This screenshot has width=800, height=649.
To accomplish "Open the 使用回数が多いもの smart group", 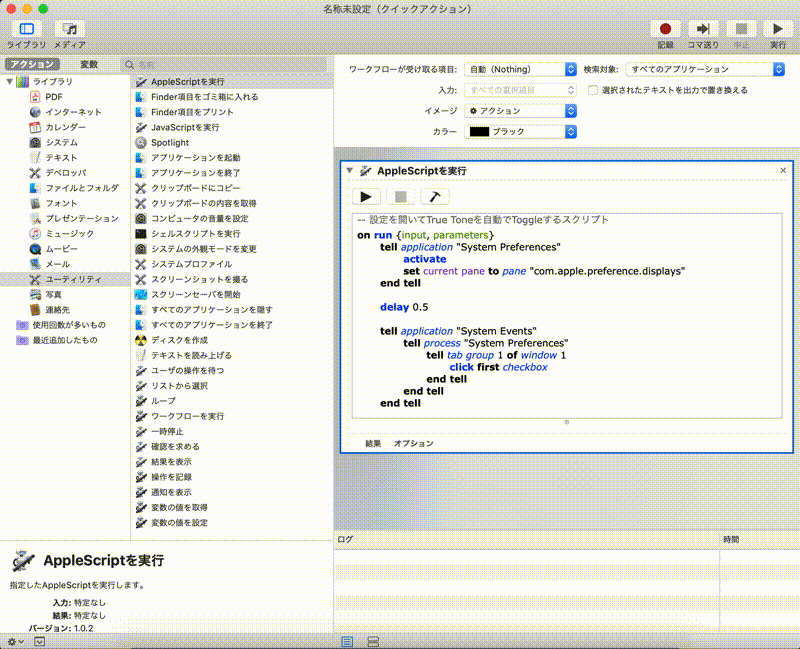I will tap(69, 325).
